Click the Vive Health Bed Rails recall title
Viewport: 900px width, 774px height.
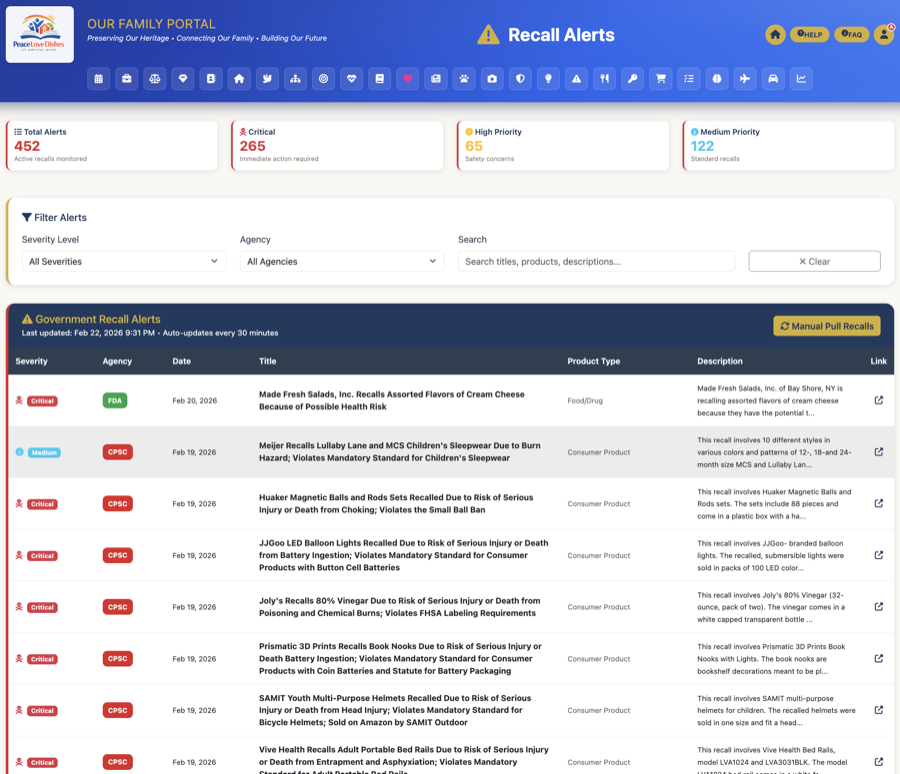coord(404,761)
